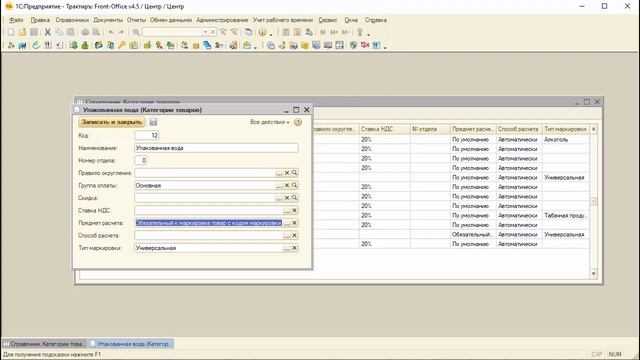Open selection list for Ставка НДС
This screenshot has height=360, width=640.
click(287, 210)
